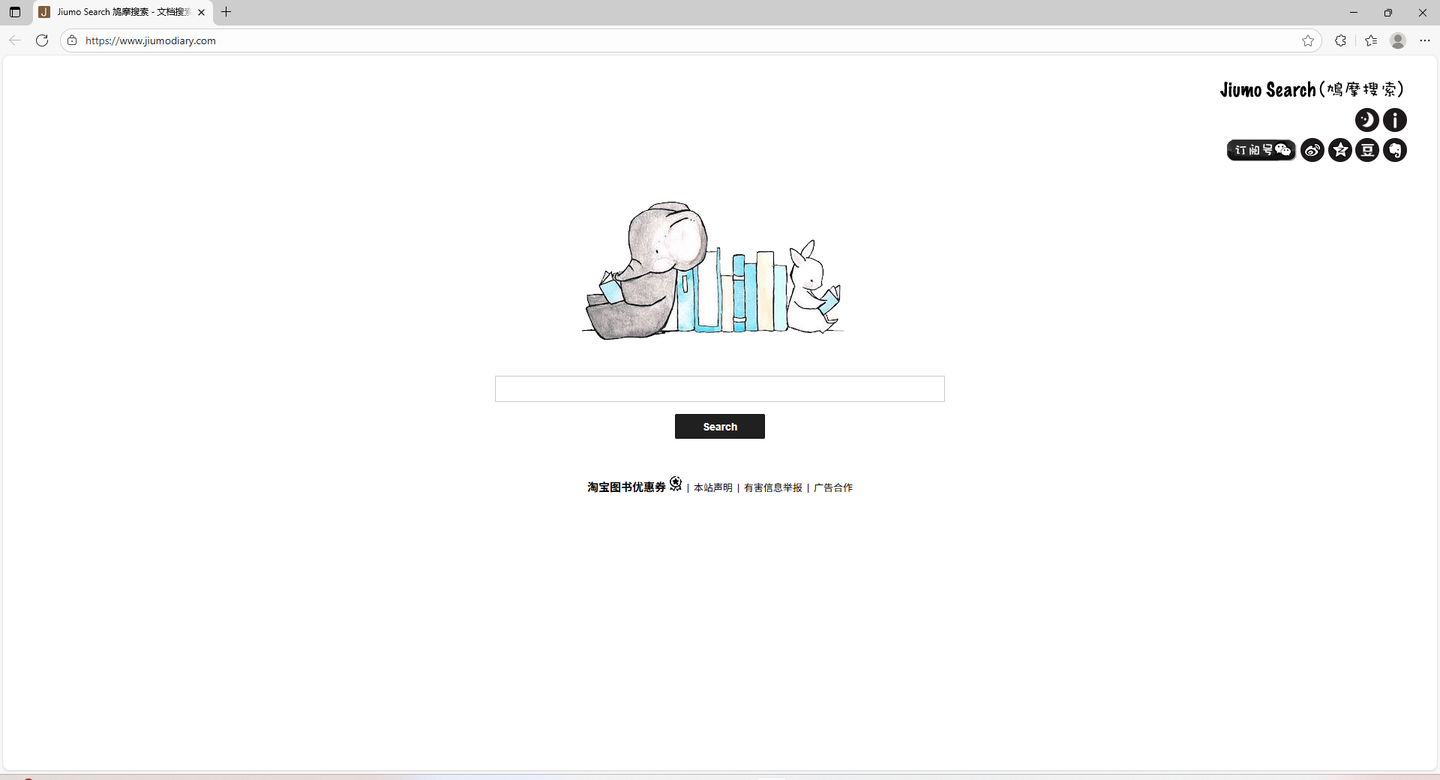The image size is (1440, 780).
Task: Open the 淘宝图书优惠券 link
Action: 626,488
